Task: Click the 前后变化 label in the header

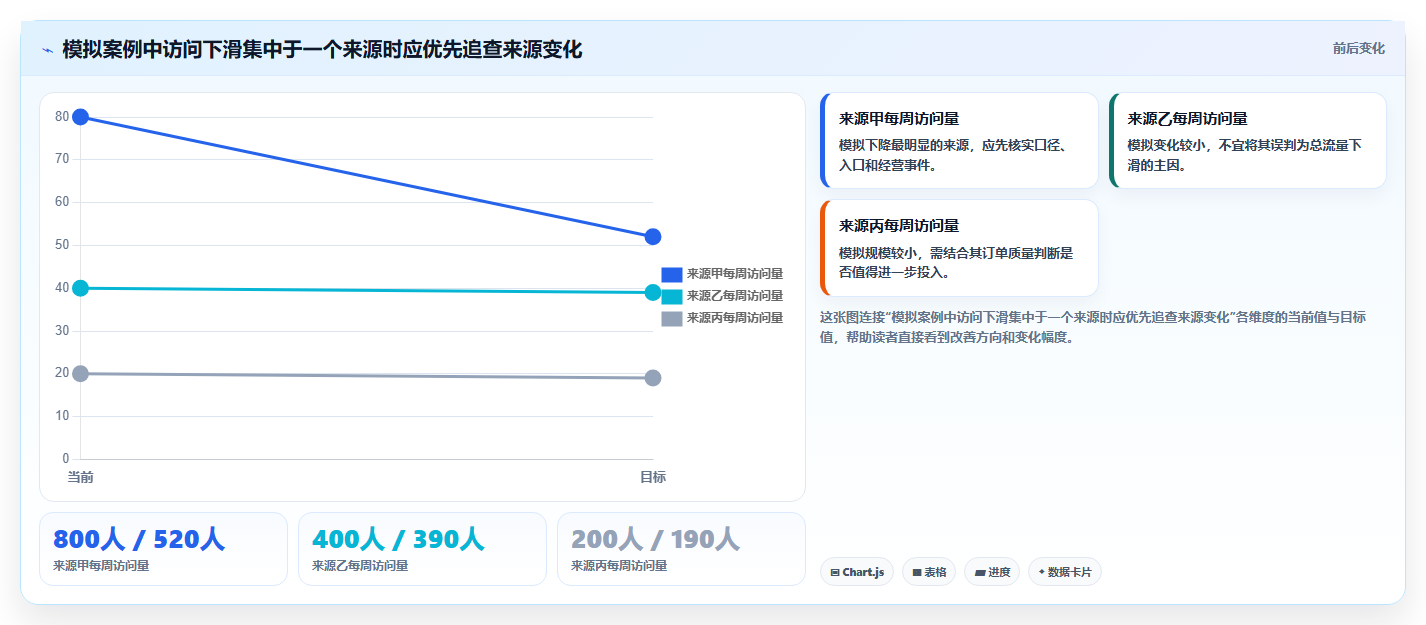Action: pyautogui.click(x=1358, y=48)
